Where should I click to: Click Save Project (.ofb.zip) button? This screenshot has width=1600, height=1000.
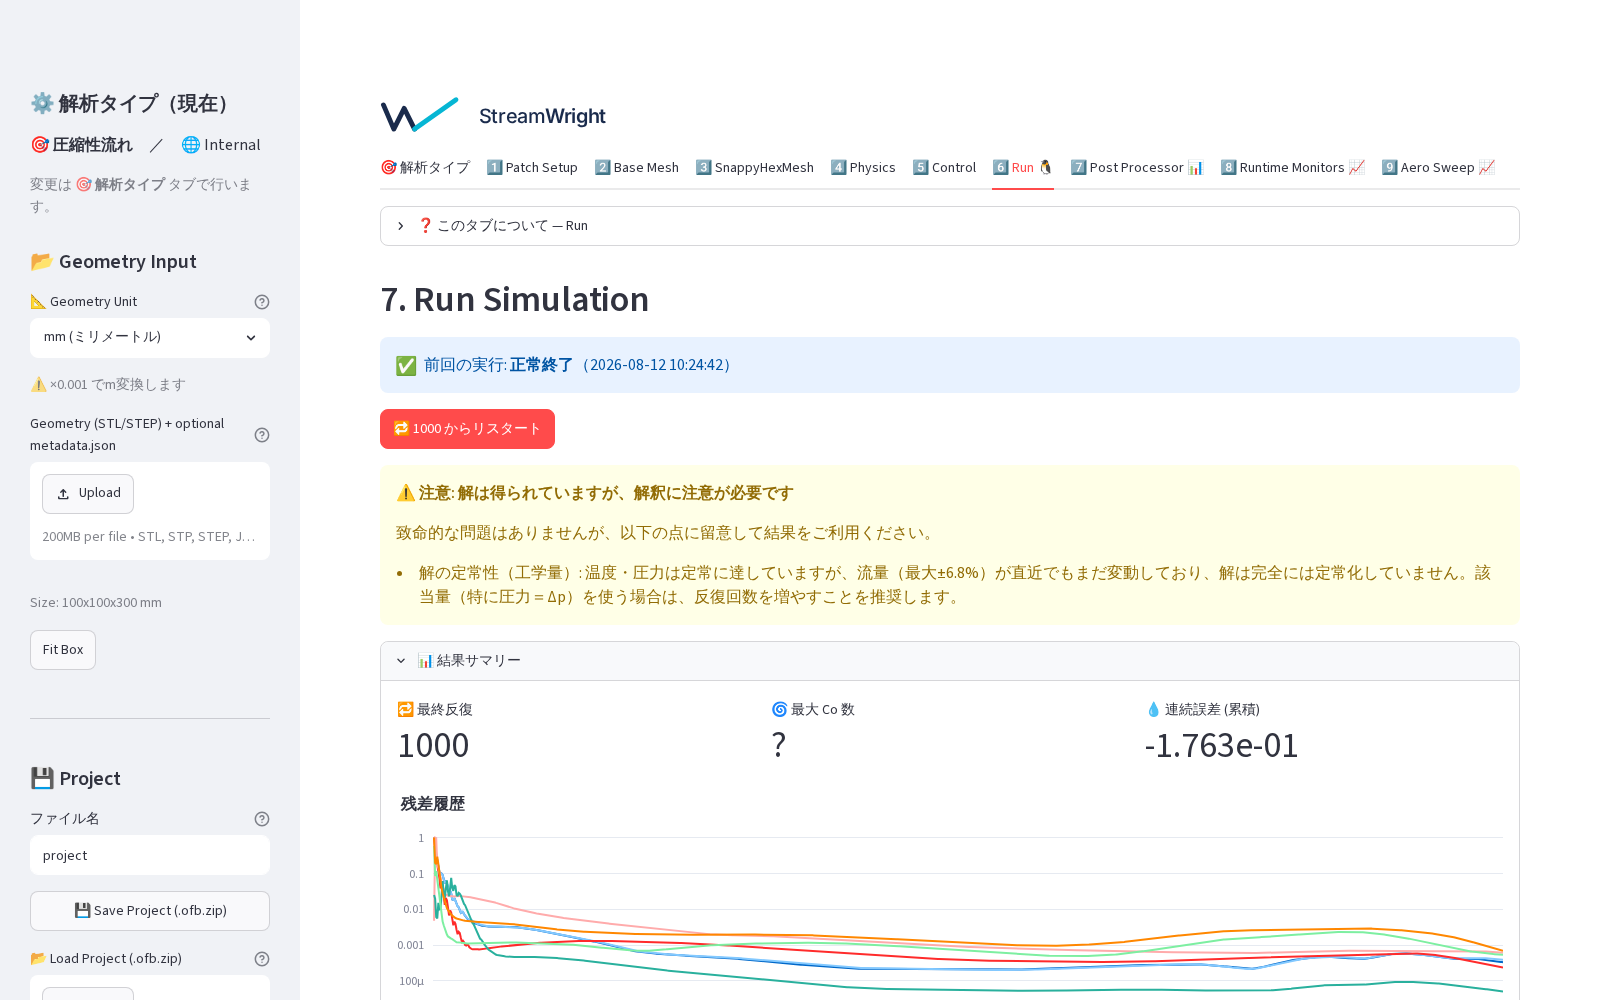coord(150,911)
